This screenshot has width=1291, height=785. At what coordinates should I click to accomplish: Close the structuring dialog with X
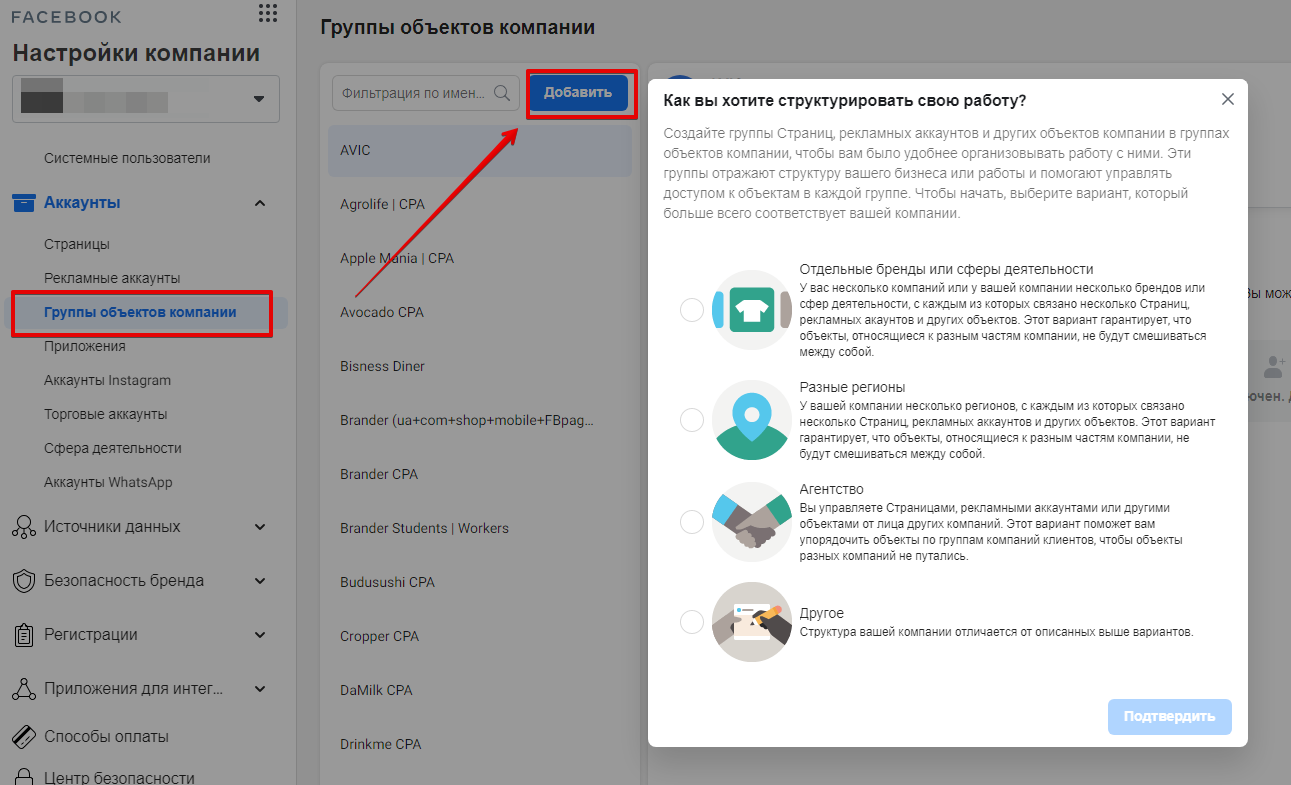1228,99
